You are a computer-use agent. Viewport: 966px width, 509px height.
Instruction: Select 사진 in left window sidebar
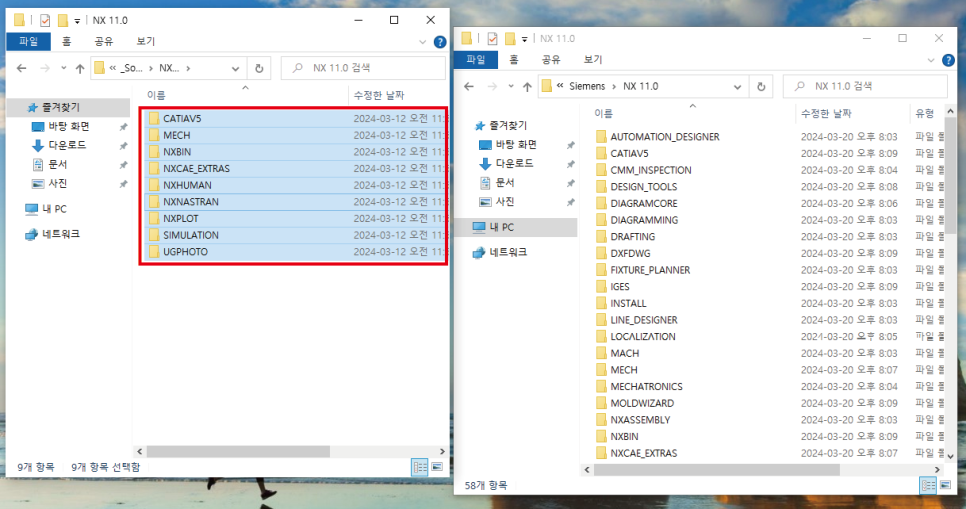(x=57, y=184)
